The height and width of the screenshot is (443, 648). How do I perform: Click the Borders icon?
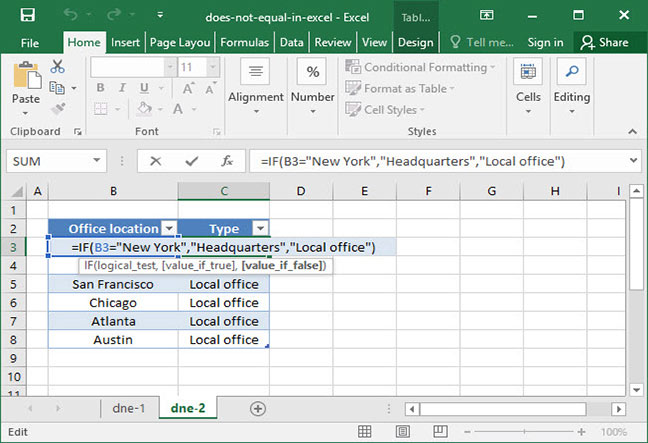click(x=101, y=109)
